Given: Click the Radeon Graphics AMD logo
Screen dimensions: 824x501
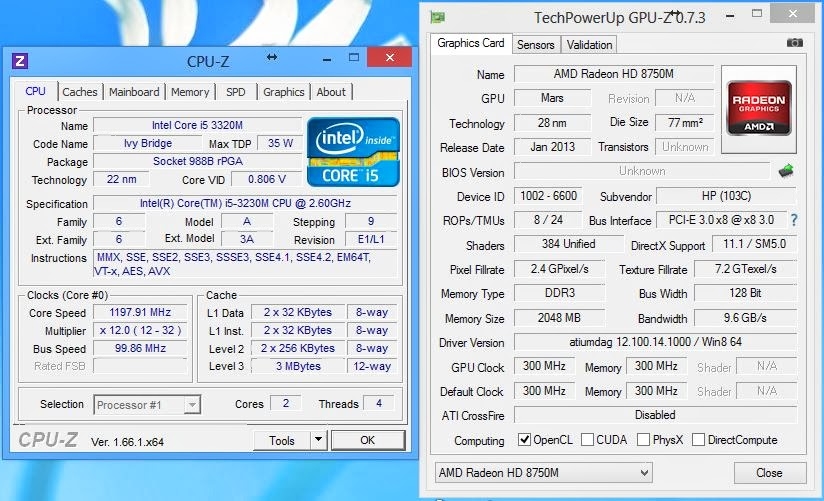Looking at the screenshot, I should pos(759,108).
